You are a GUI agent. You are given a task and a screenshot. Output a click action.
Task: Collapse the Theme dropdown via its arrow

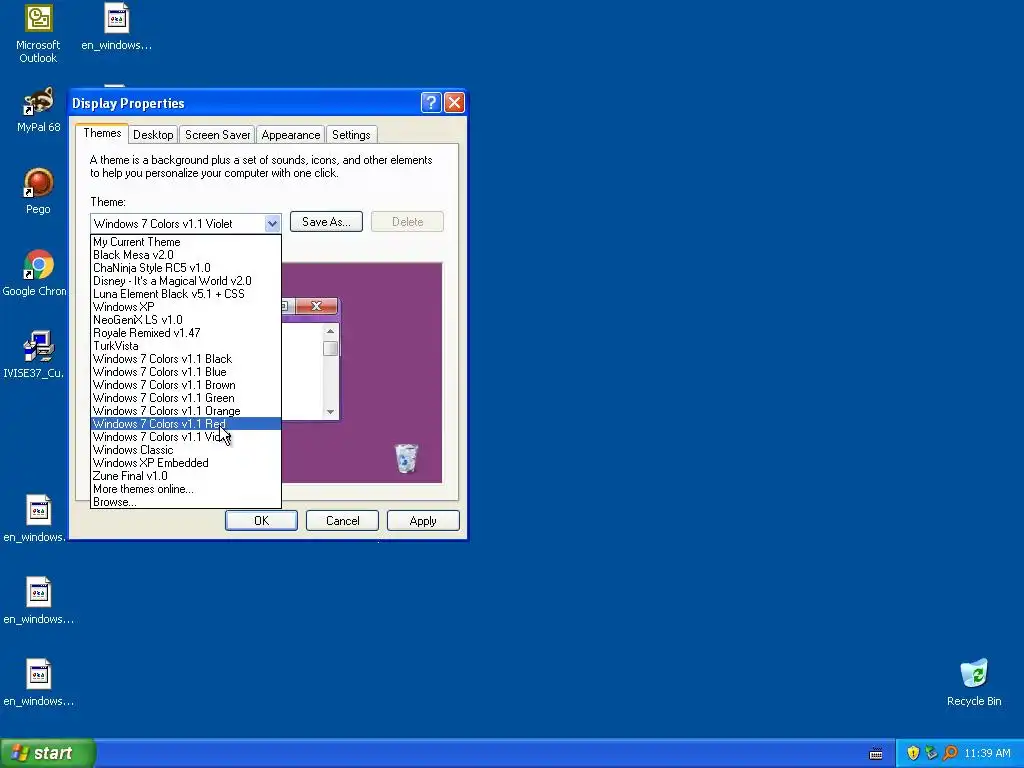tap(272, 223)
